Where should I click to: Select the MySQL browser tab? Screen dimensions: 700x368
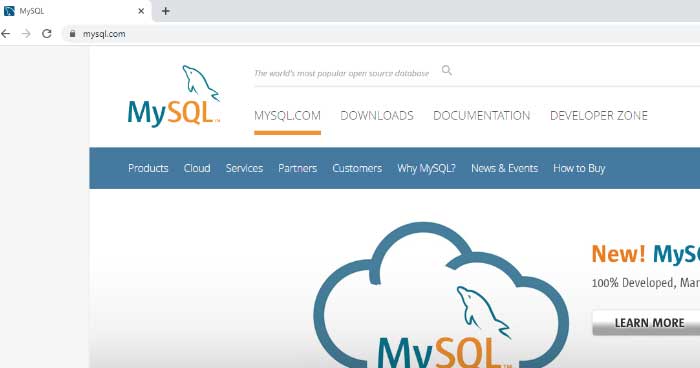pyautogui.click(x=76, y=11)
